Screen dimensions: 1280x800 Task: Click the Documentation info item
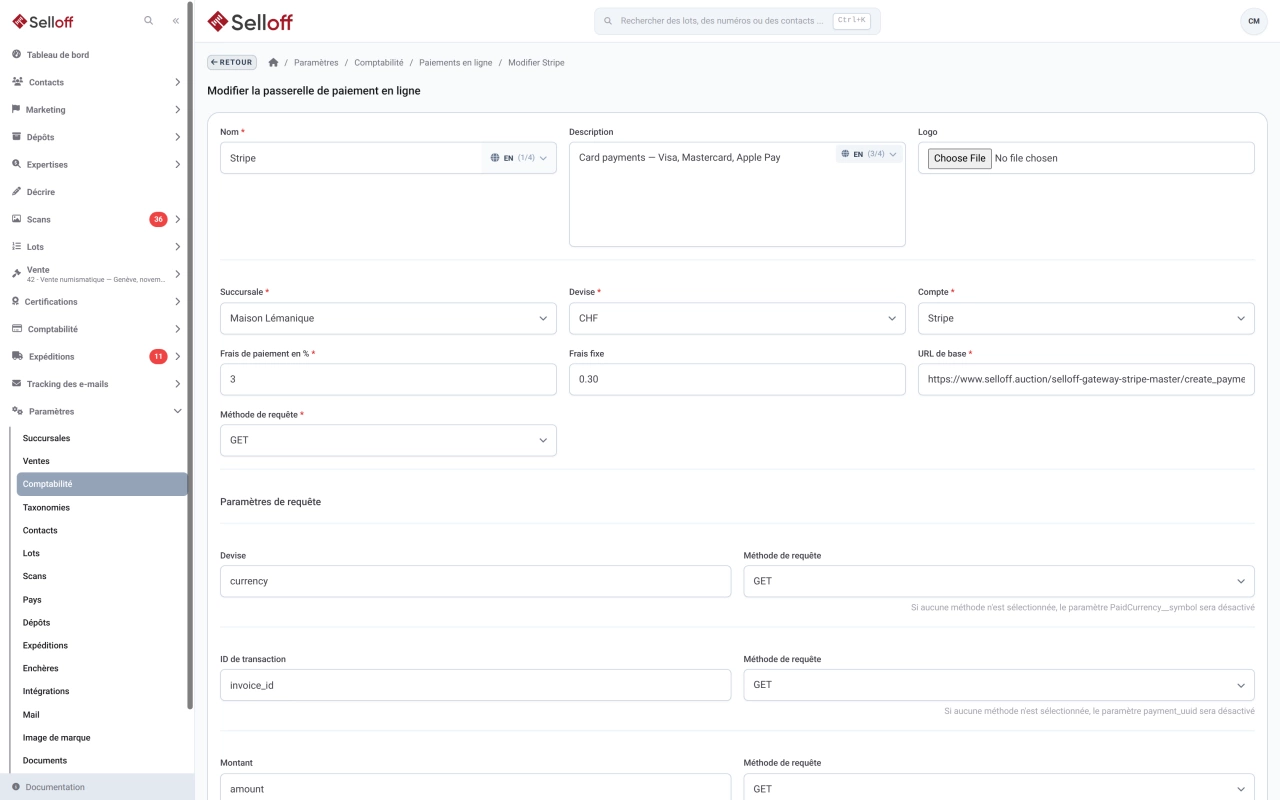tap(97, 787)
